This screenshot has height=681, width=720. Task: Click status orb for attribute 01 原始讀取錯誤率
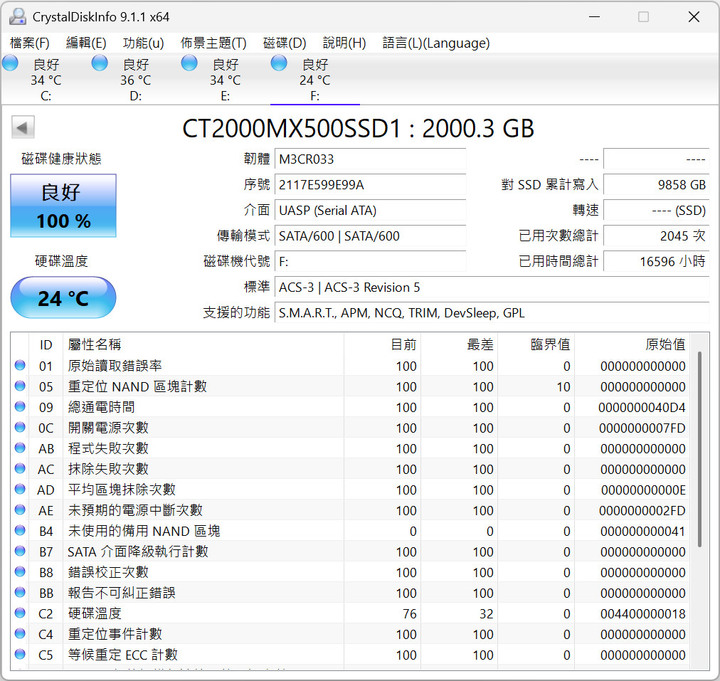[x=20, y=365]
